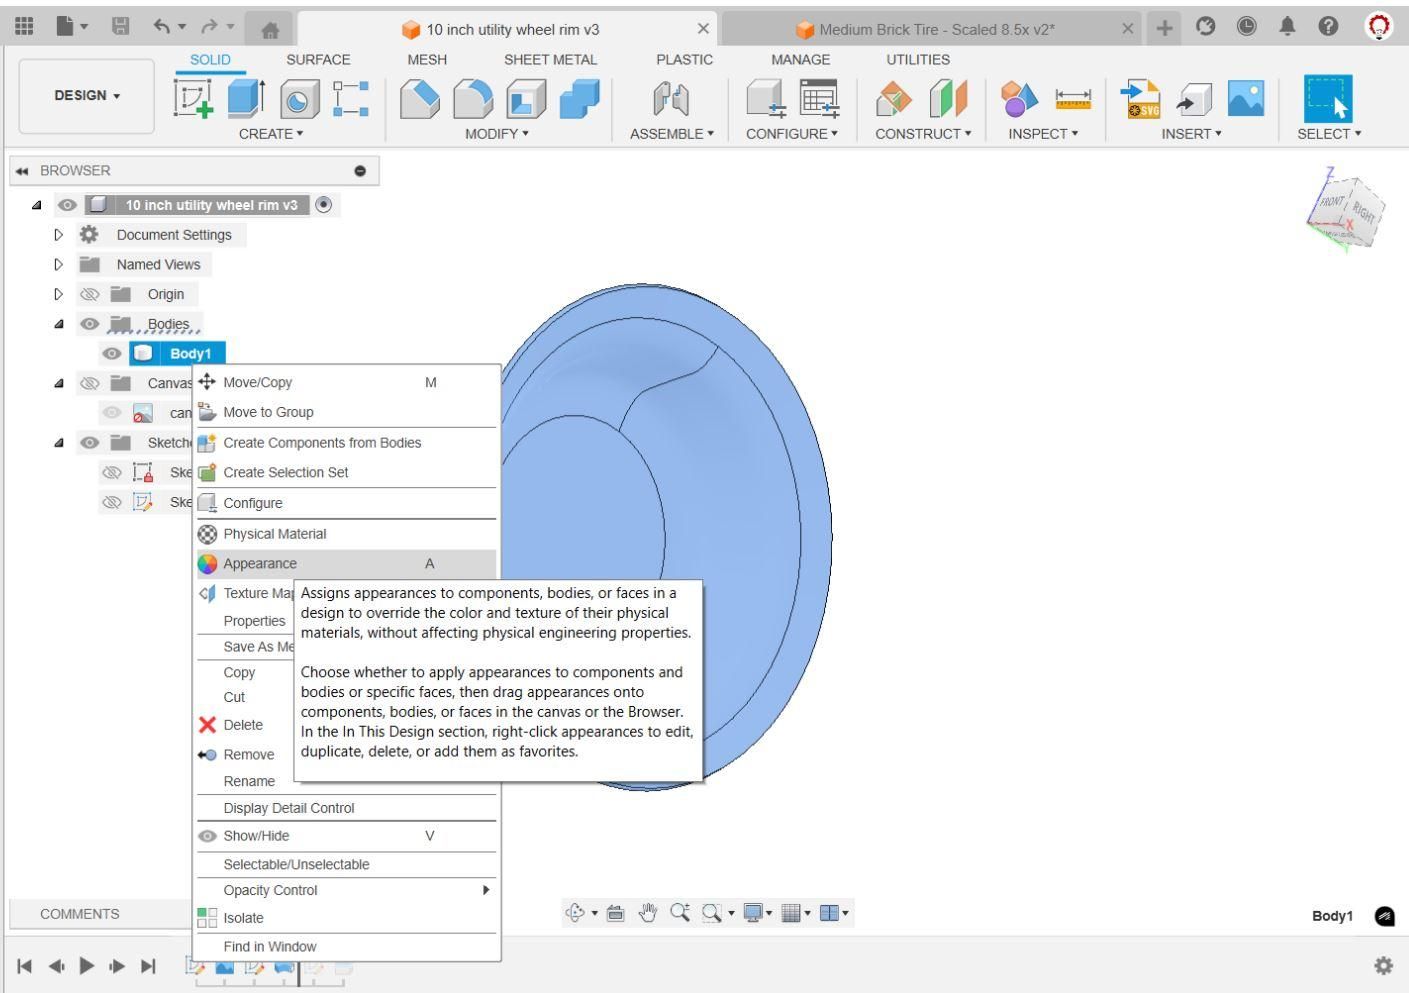This screenshot has width=1409, height=993.
Task: Collapse the BROWSER panel arrows
Action: click(22, 171)
